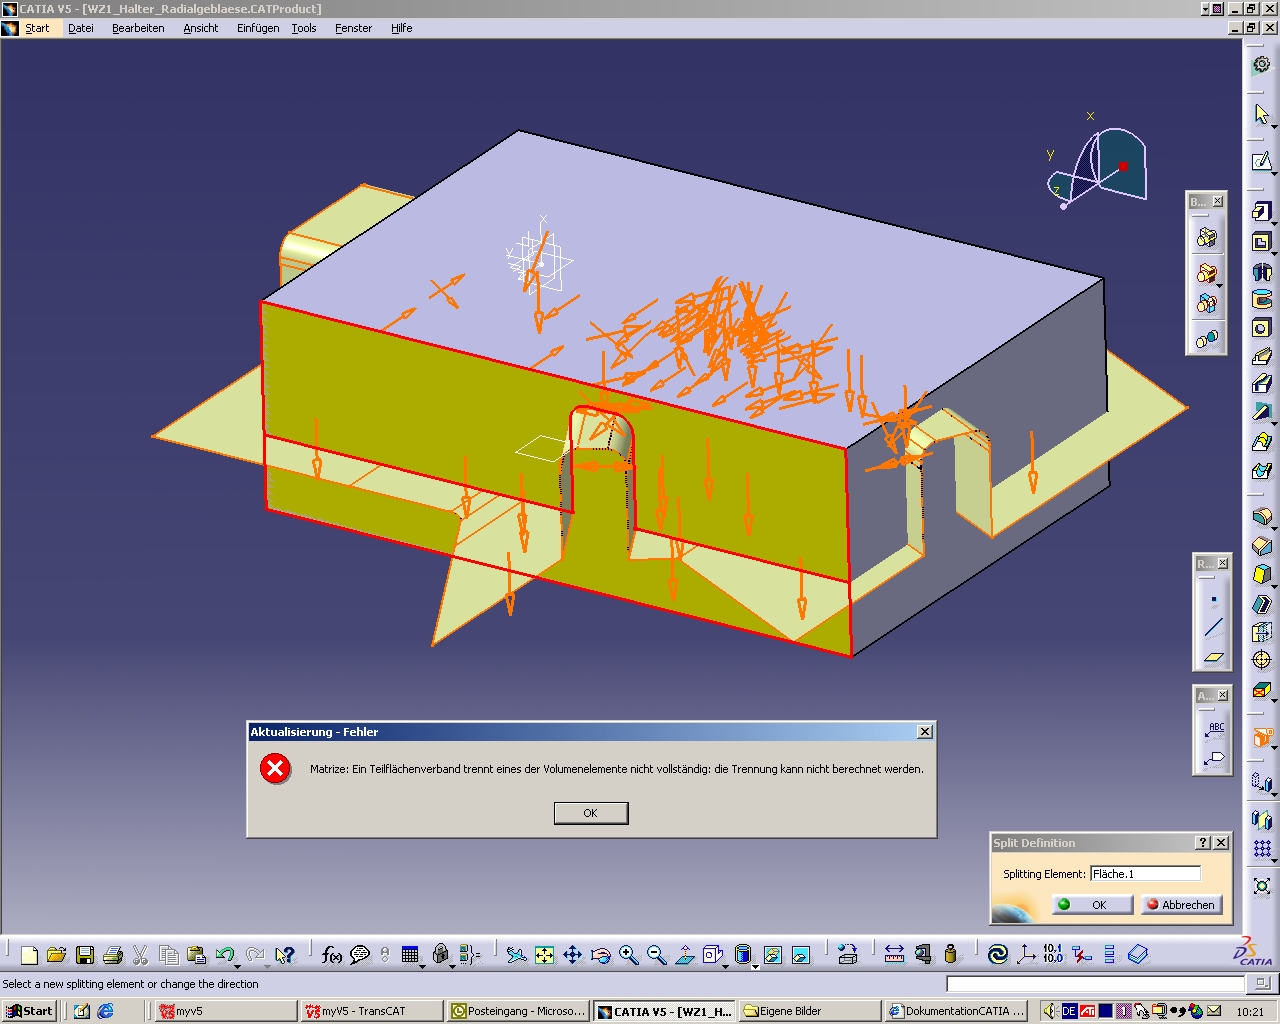Viewport: 1280px width, 1024px height.
Task: Click the Edge Fillet icon
Action: pos(1262,516)
